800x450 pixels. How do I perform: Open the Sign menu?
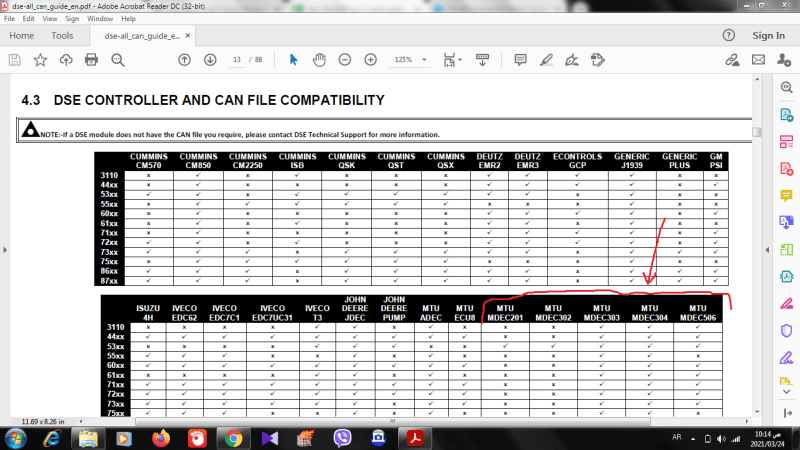[x=72, y=18]
